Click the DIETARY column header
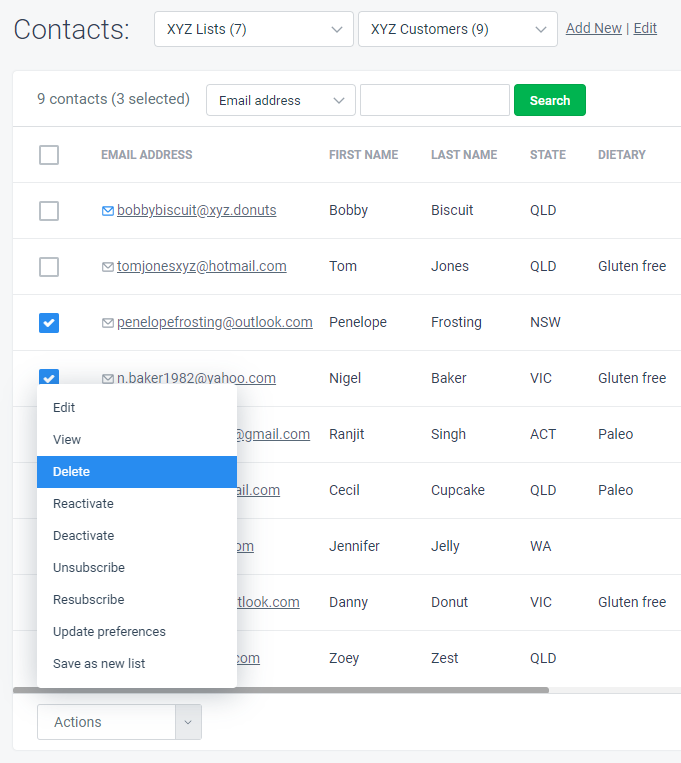The height and width of the screenshot is (763, 681). tap(622, 155)
